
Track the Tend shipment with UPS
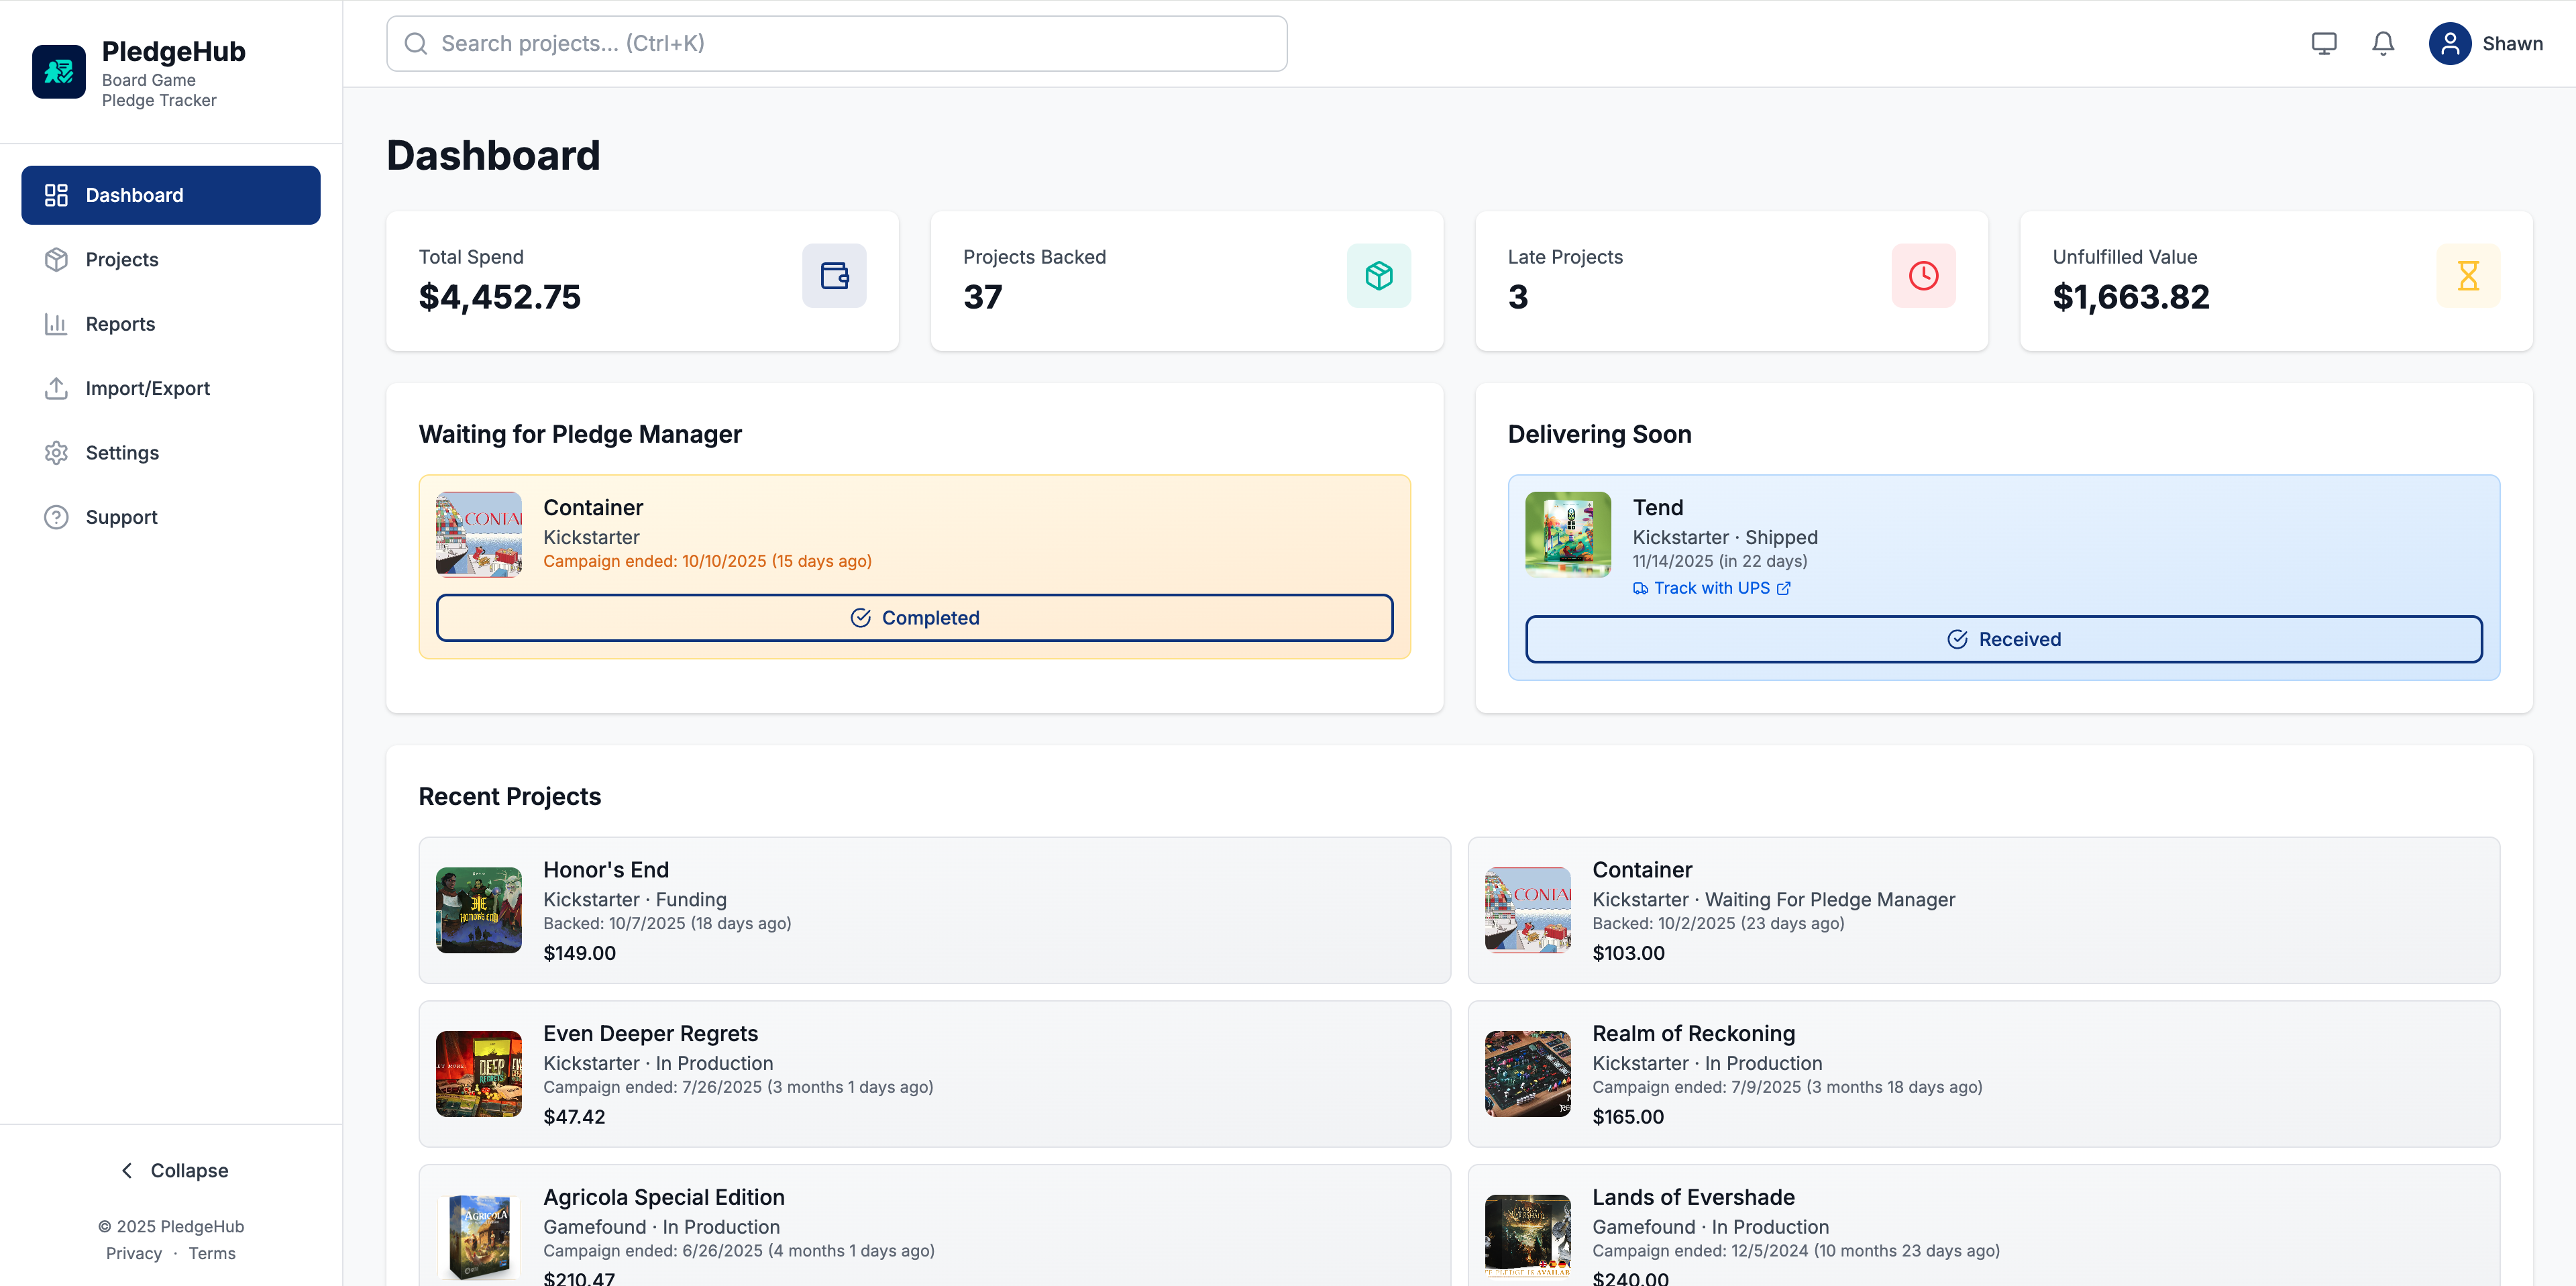point(1710,588)
